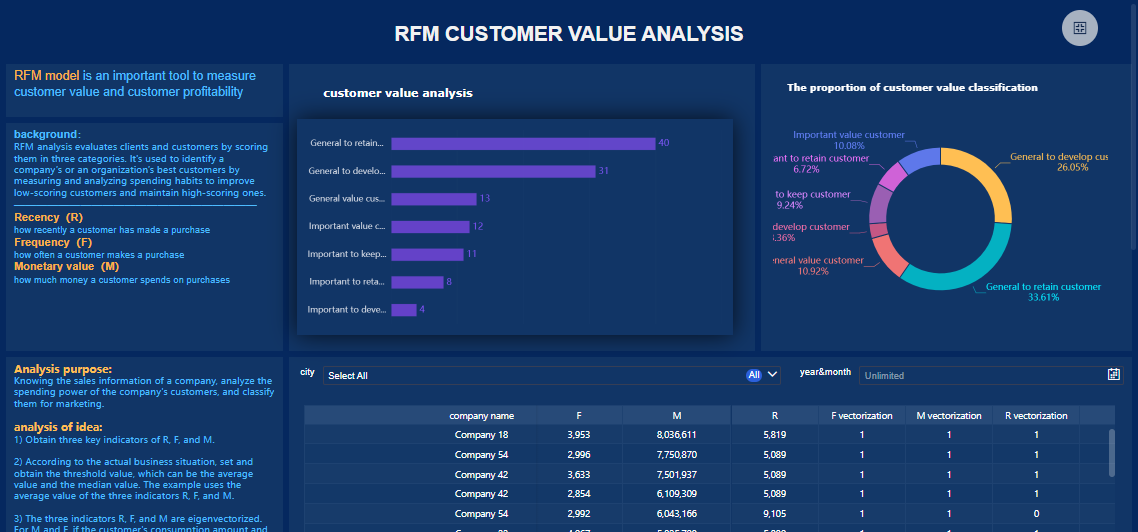Click the blue All badge in city filter
1138x532 pixels.
coord(753,375)
